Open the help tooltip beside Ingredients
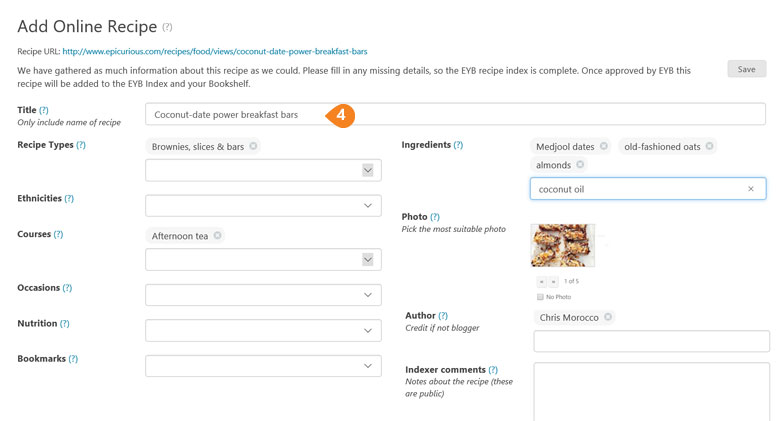This screenshot has width=780, height=421. pyautogui.click(x=458, y=145)
